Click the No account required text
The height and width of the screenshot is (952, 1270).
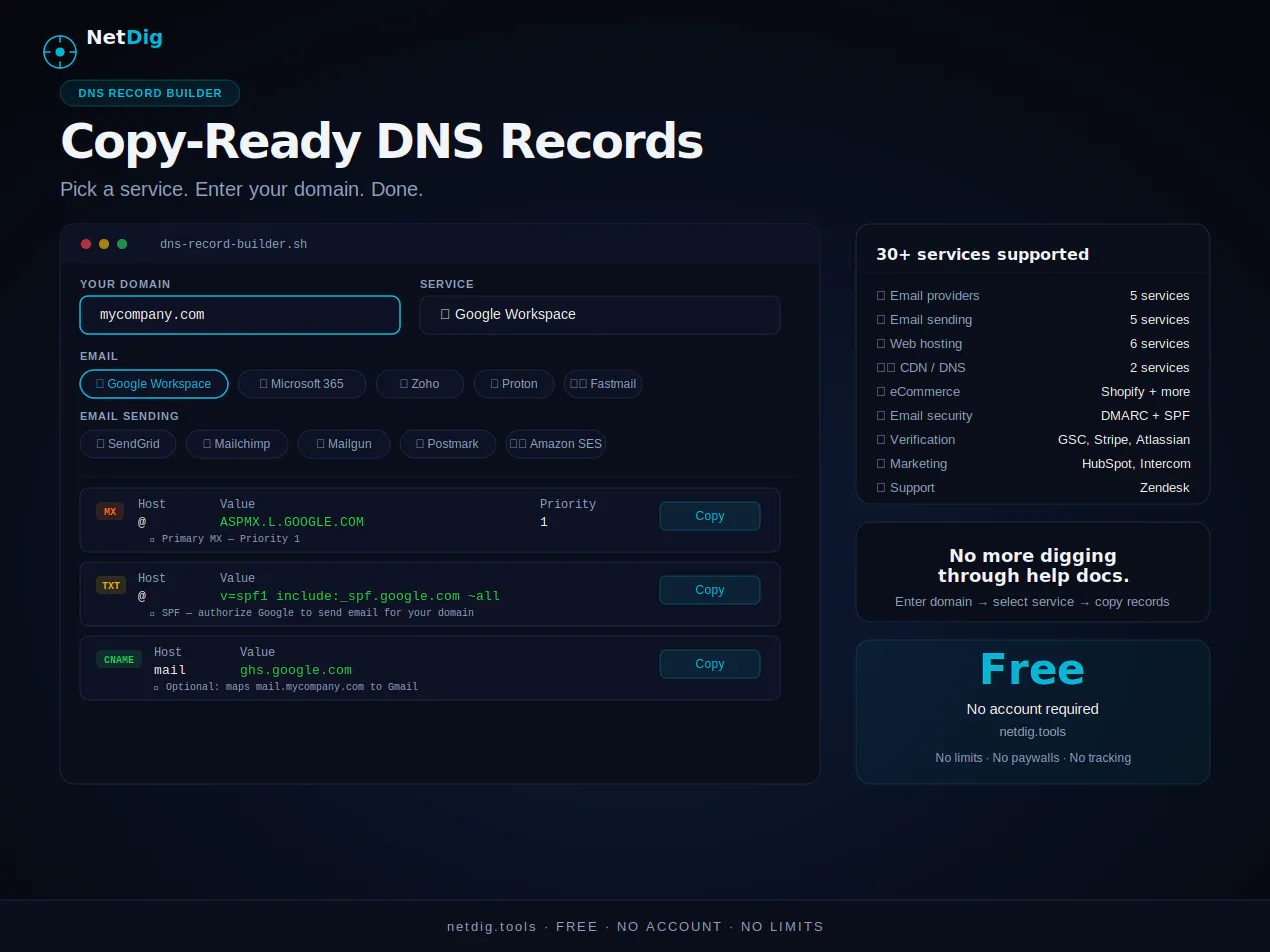[1033, 709]
